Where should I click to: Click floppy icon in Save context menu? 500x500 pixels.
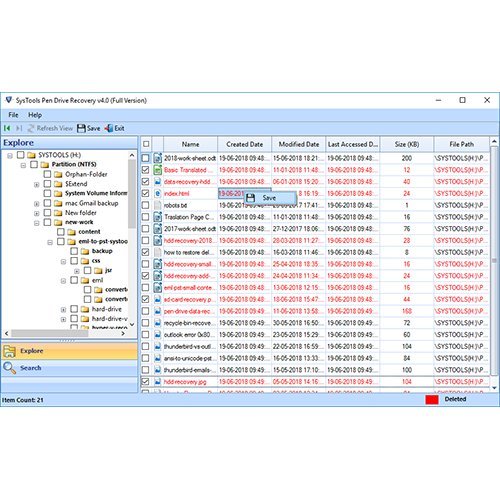(x=251, y=198)
